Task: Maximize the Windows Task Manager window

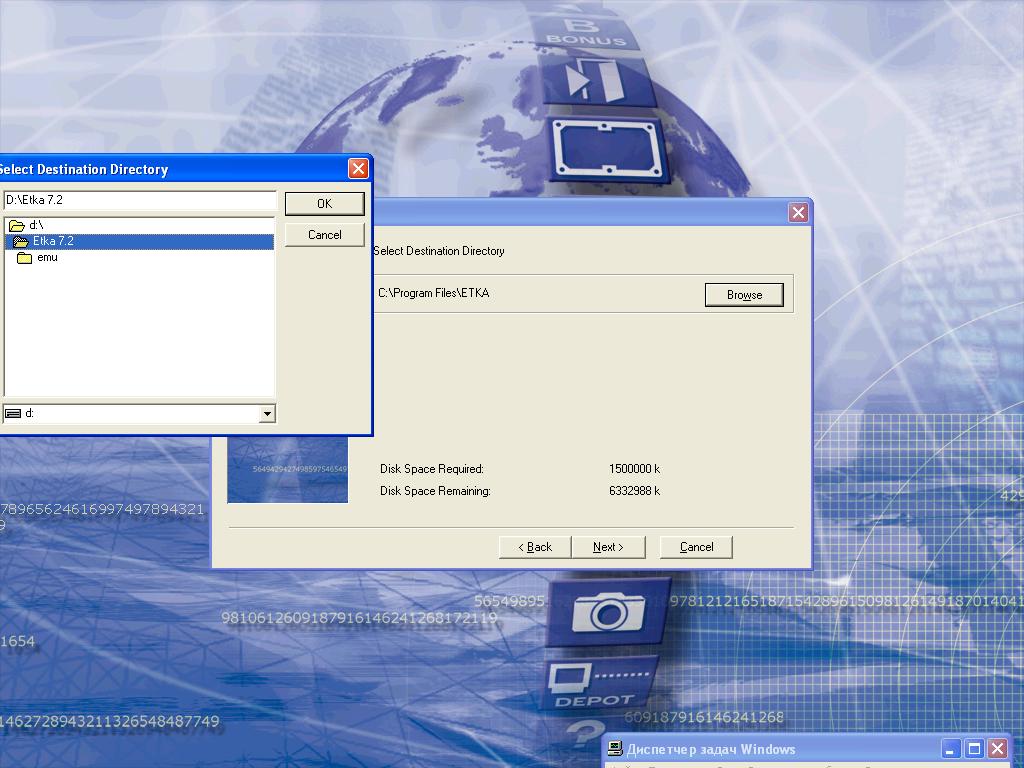Action: [x=975, y=749]
